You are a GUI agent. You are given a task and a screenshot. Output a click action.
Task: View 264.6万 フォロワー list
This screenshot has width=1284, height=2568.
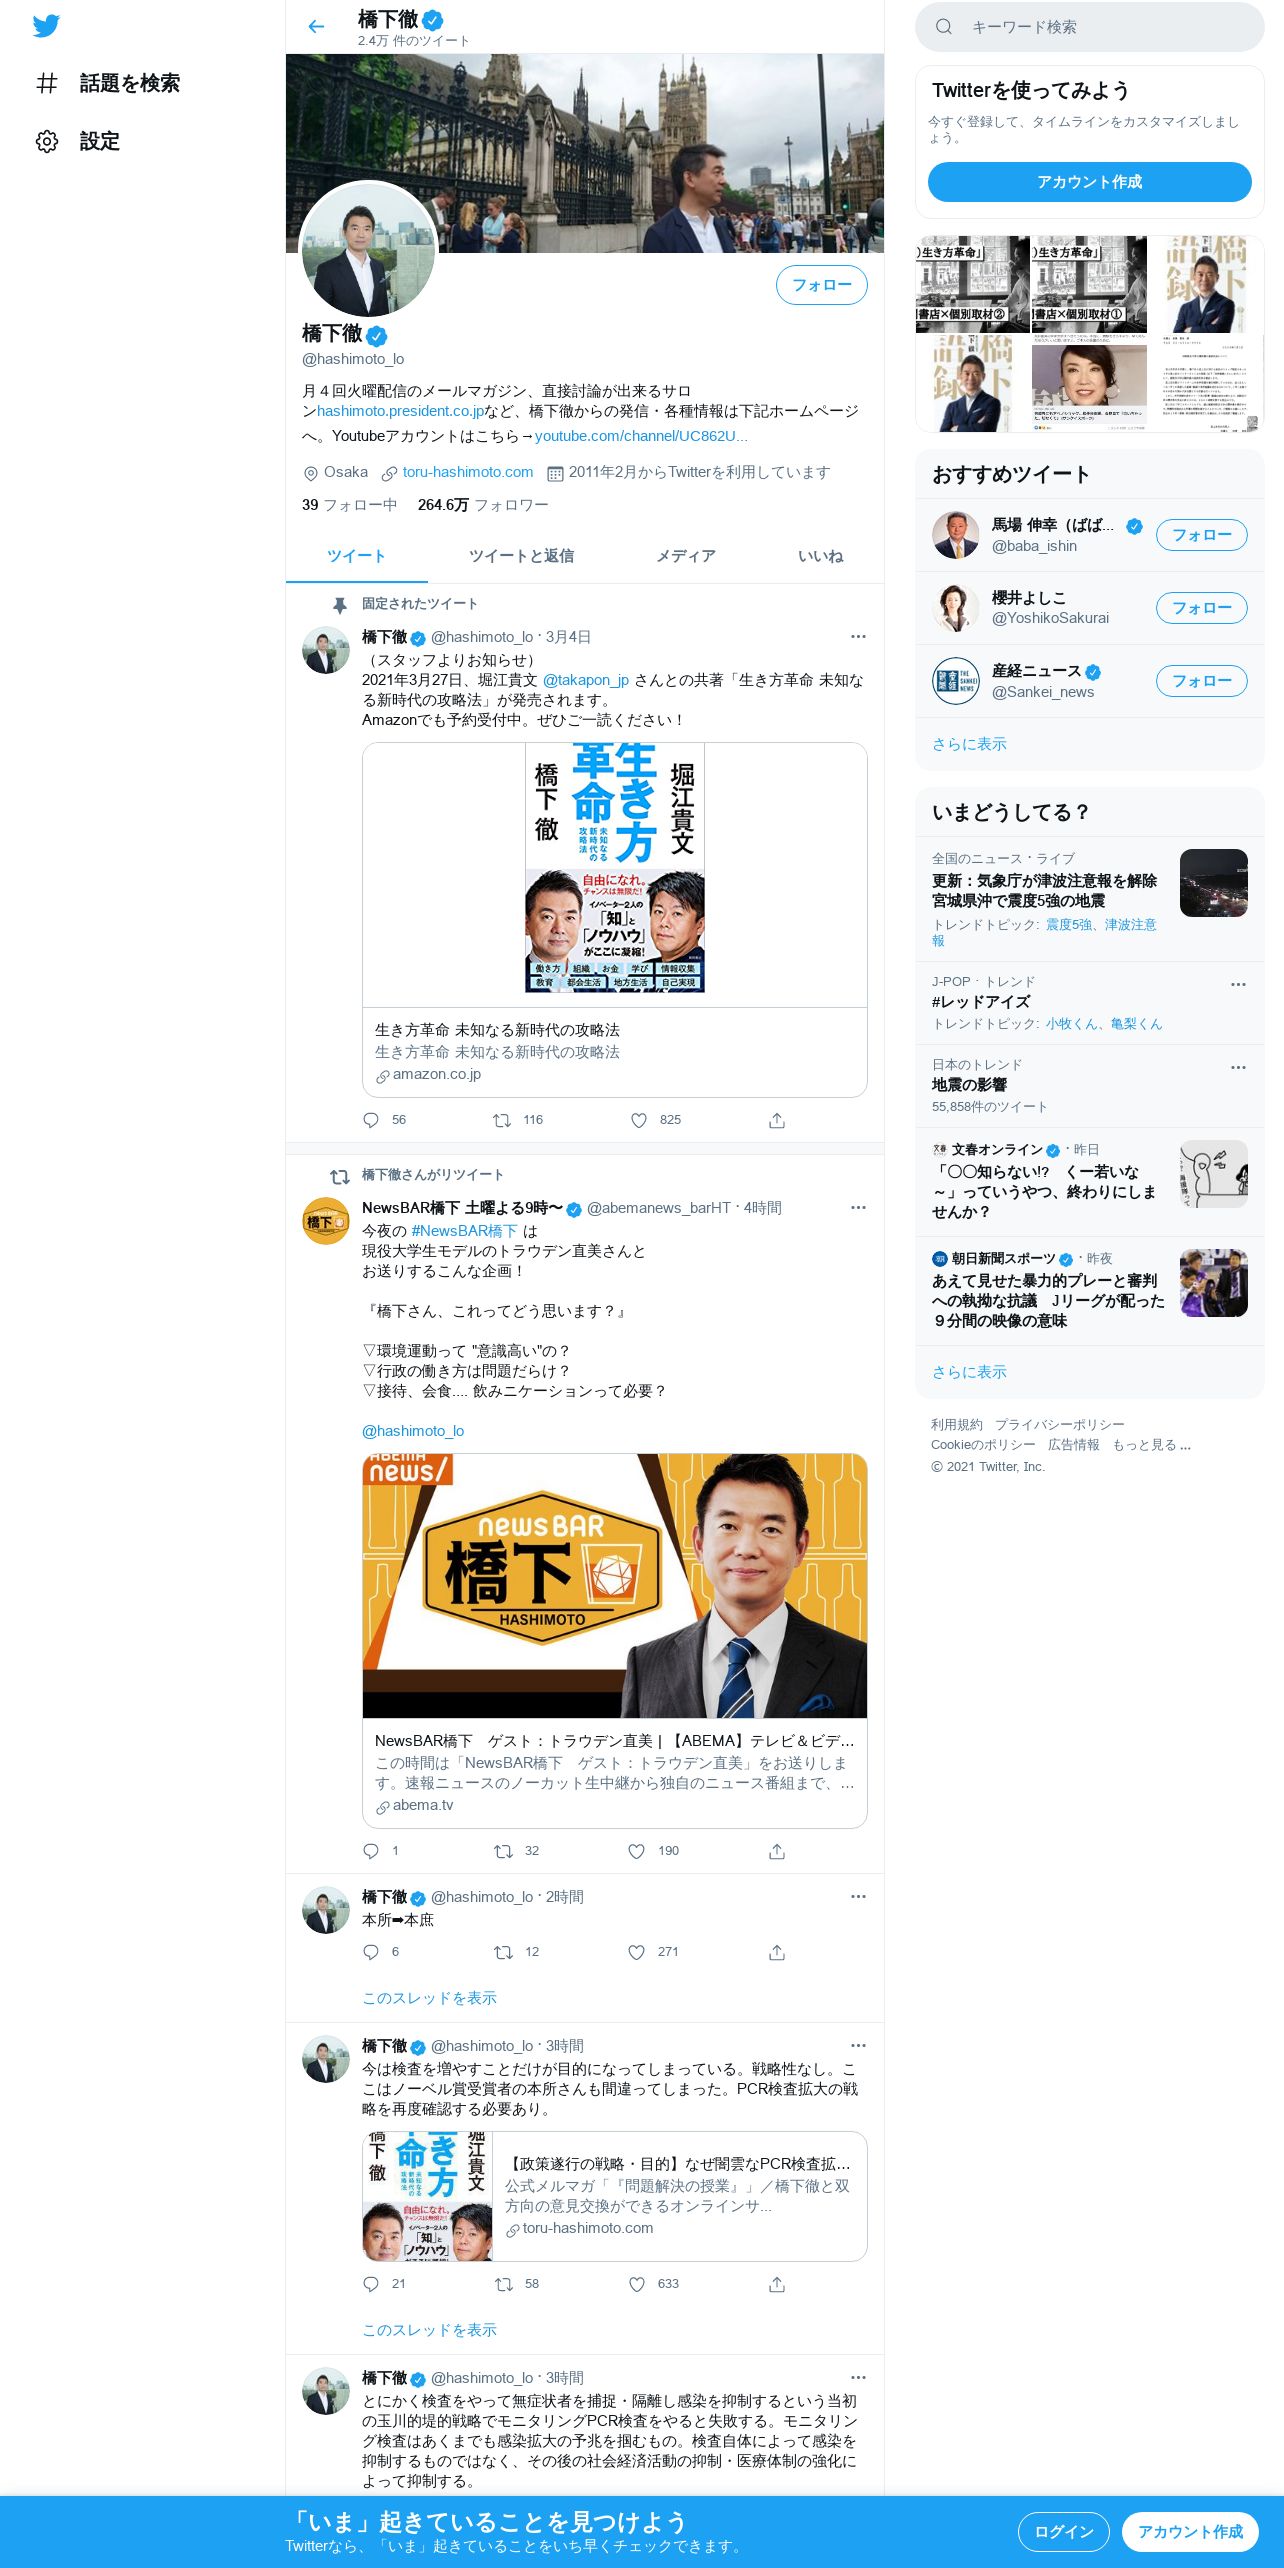tap(483, 505)
